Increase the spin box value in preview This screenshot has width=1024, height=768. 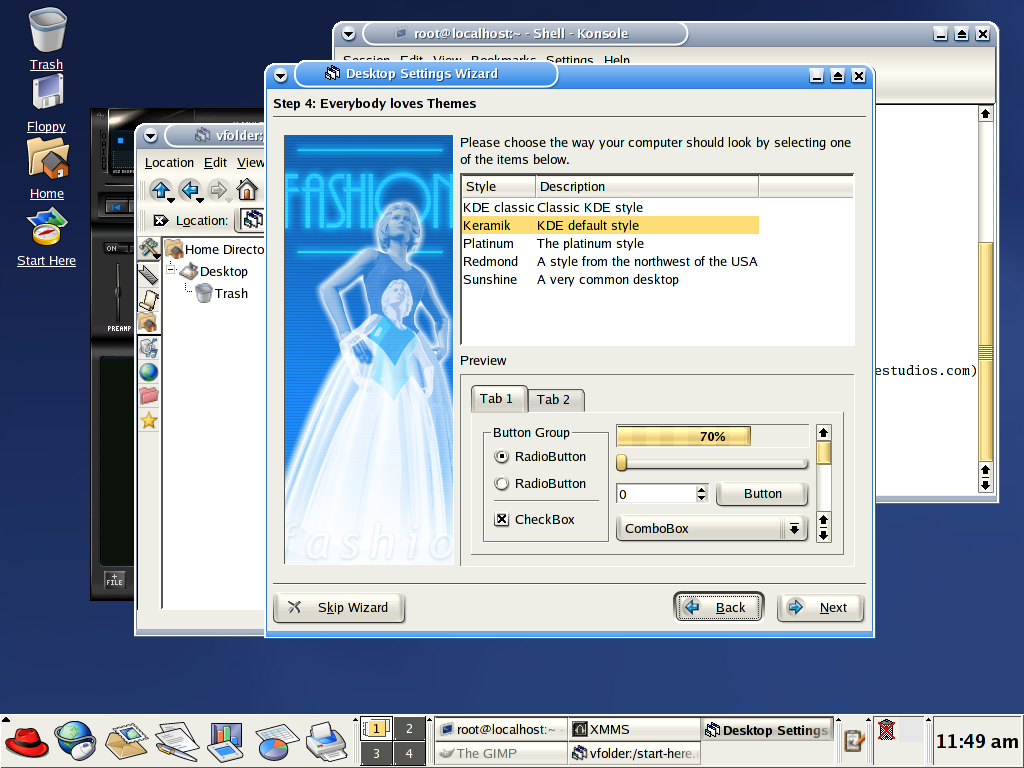pos(701,489)
